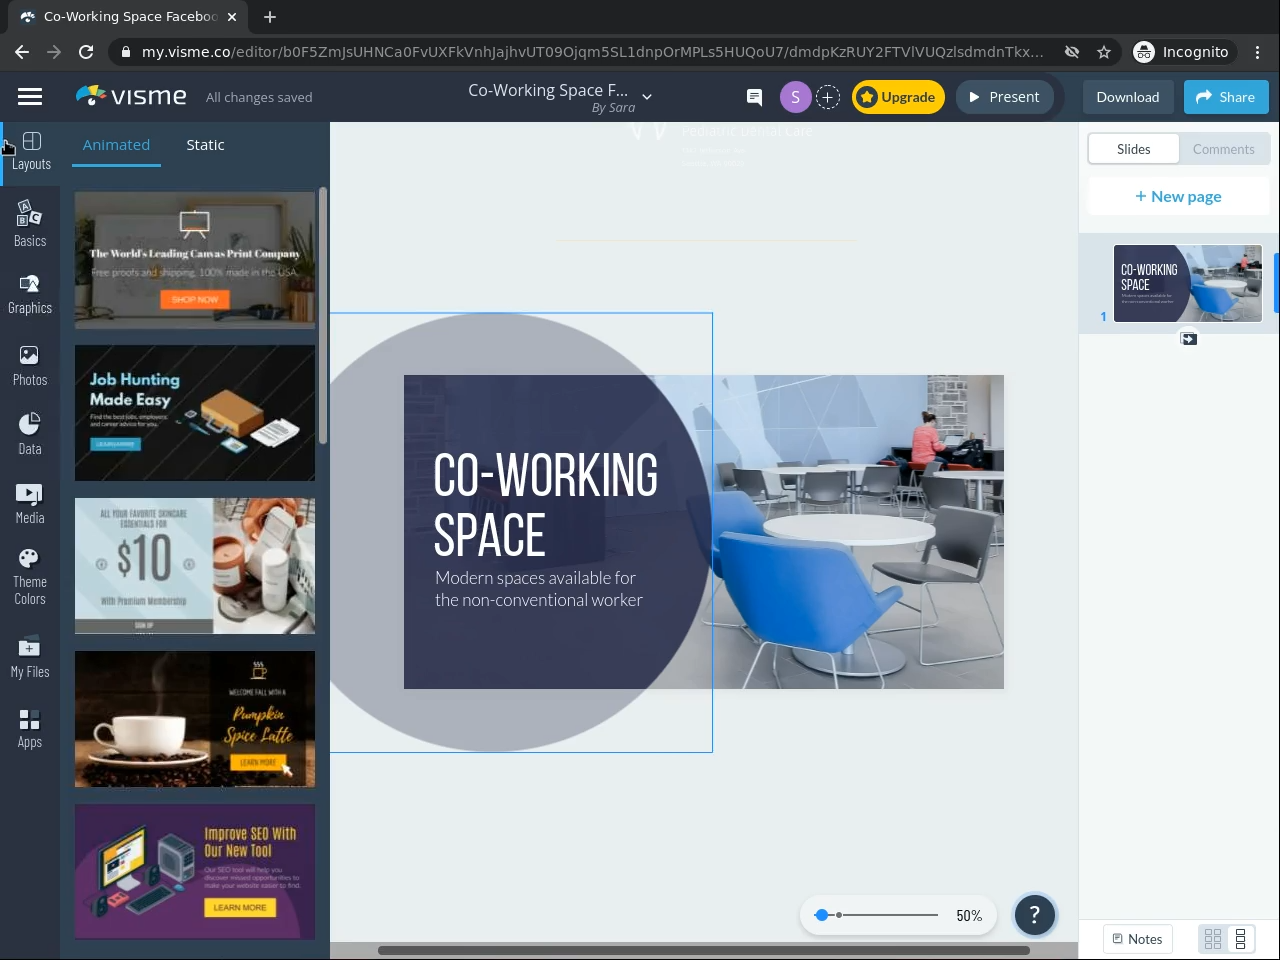
Task: Click the Visme logo
Action: click(x=131, y=96)
